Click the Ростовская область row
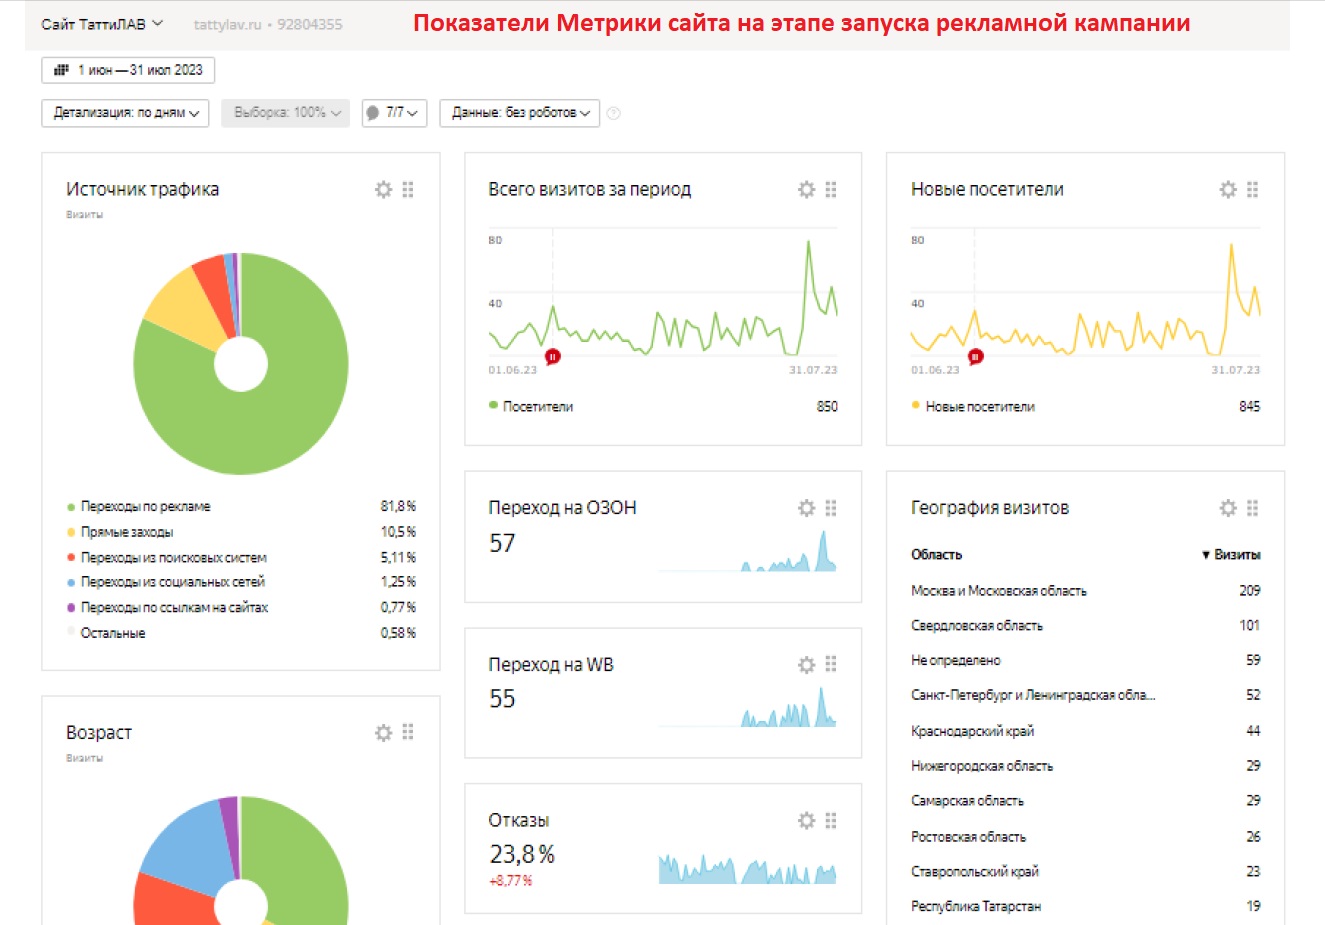 click(x=1085, y=837)
